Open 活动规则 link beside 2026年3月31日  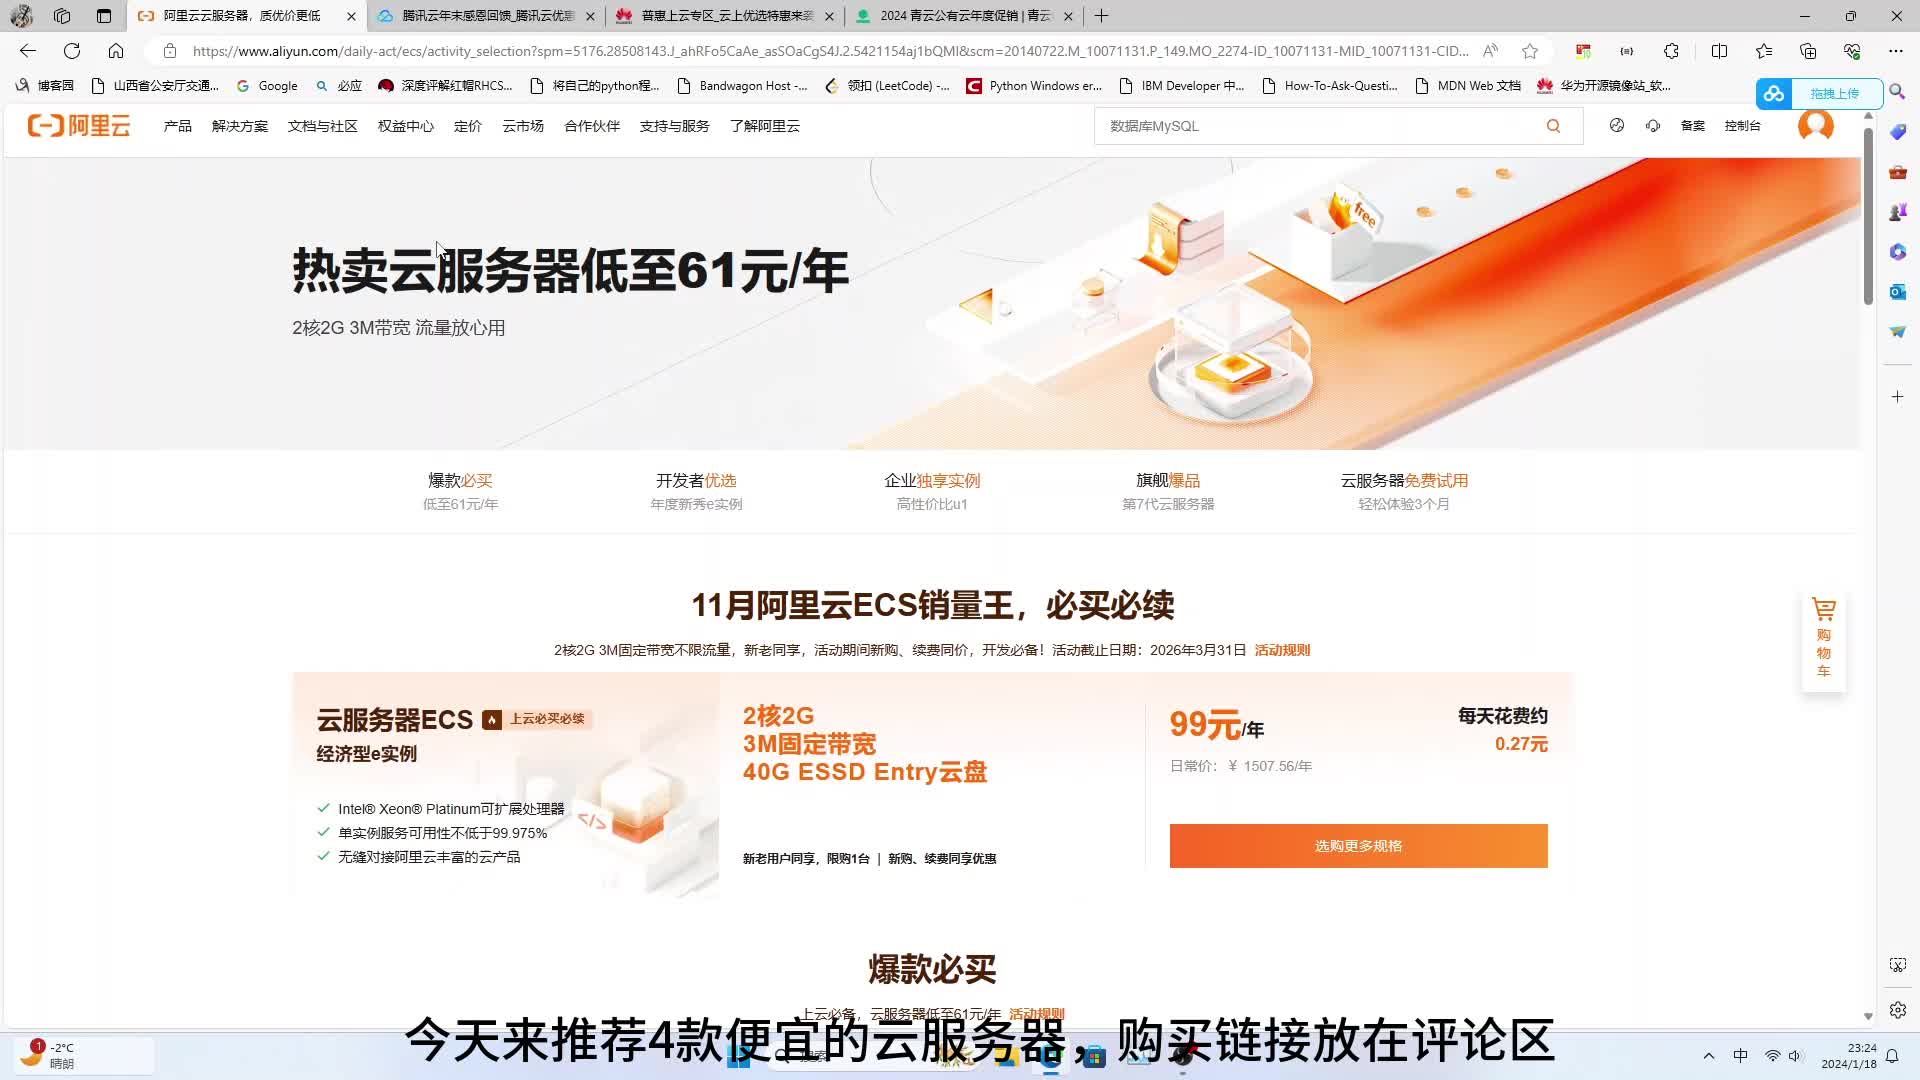[1282, 650]
